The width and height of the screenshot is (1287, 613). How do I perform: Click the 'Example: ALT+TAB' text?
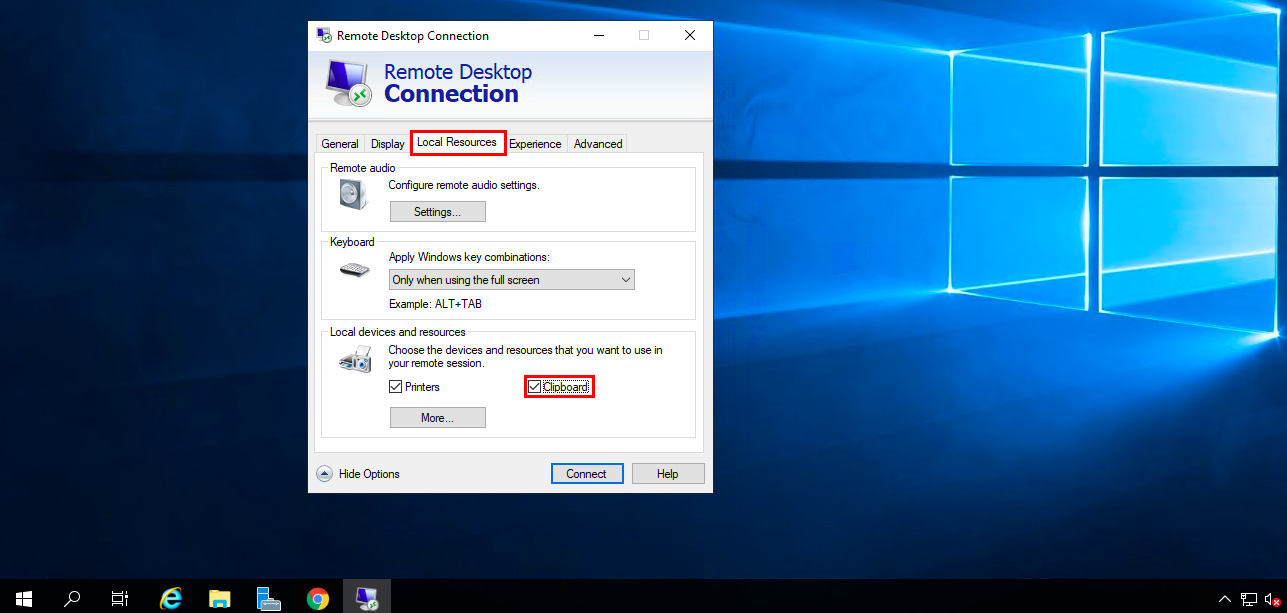(x=435, y=304)
